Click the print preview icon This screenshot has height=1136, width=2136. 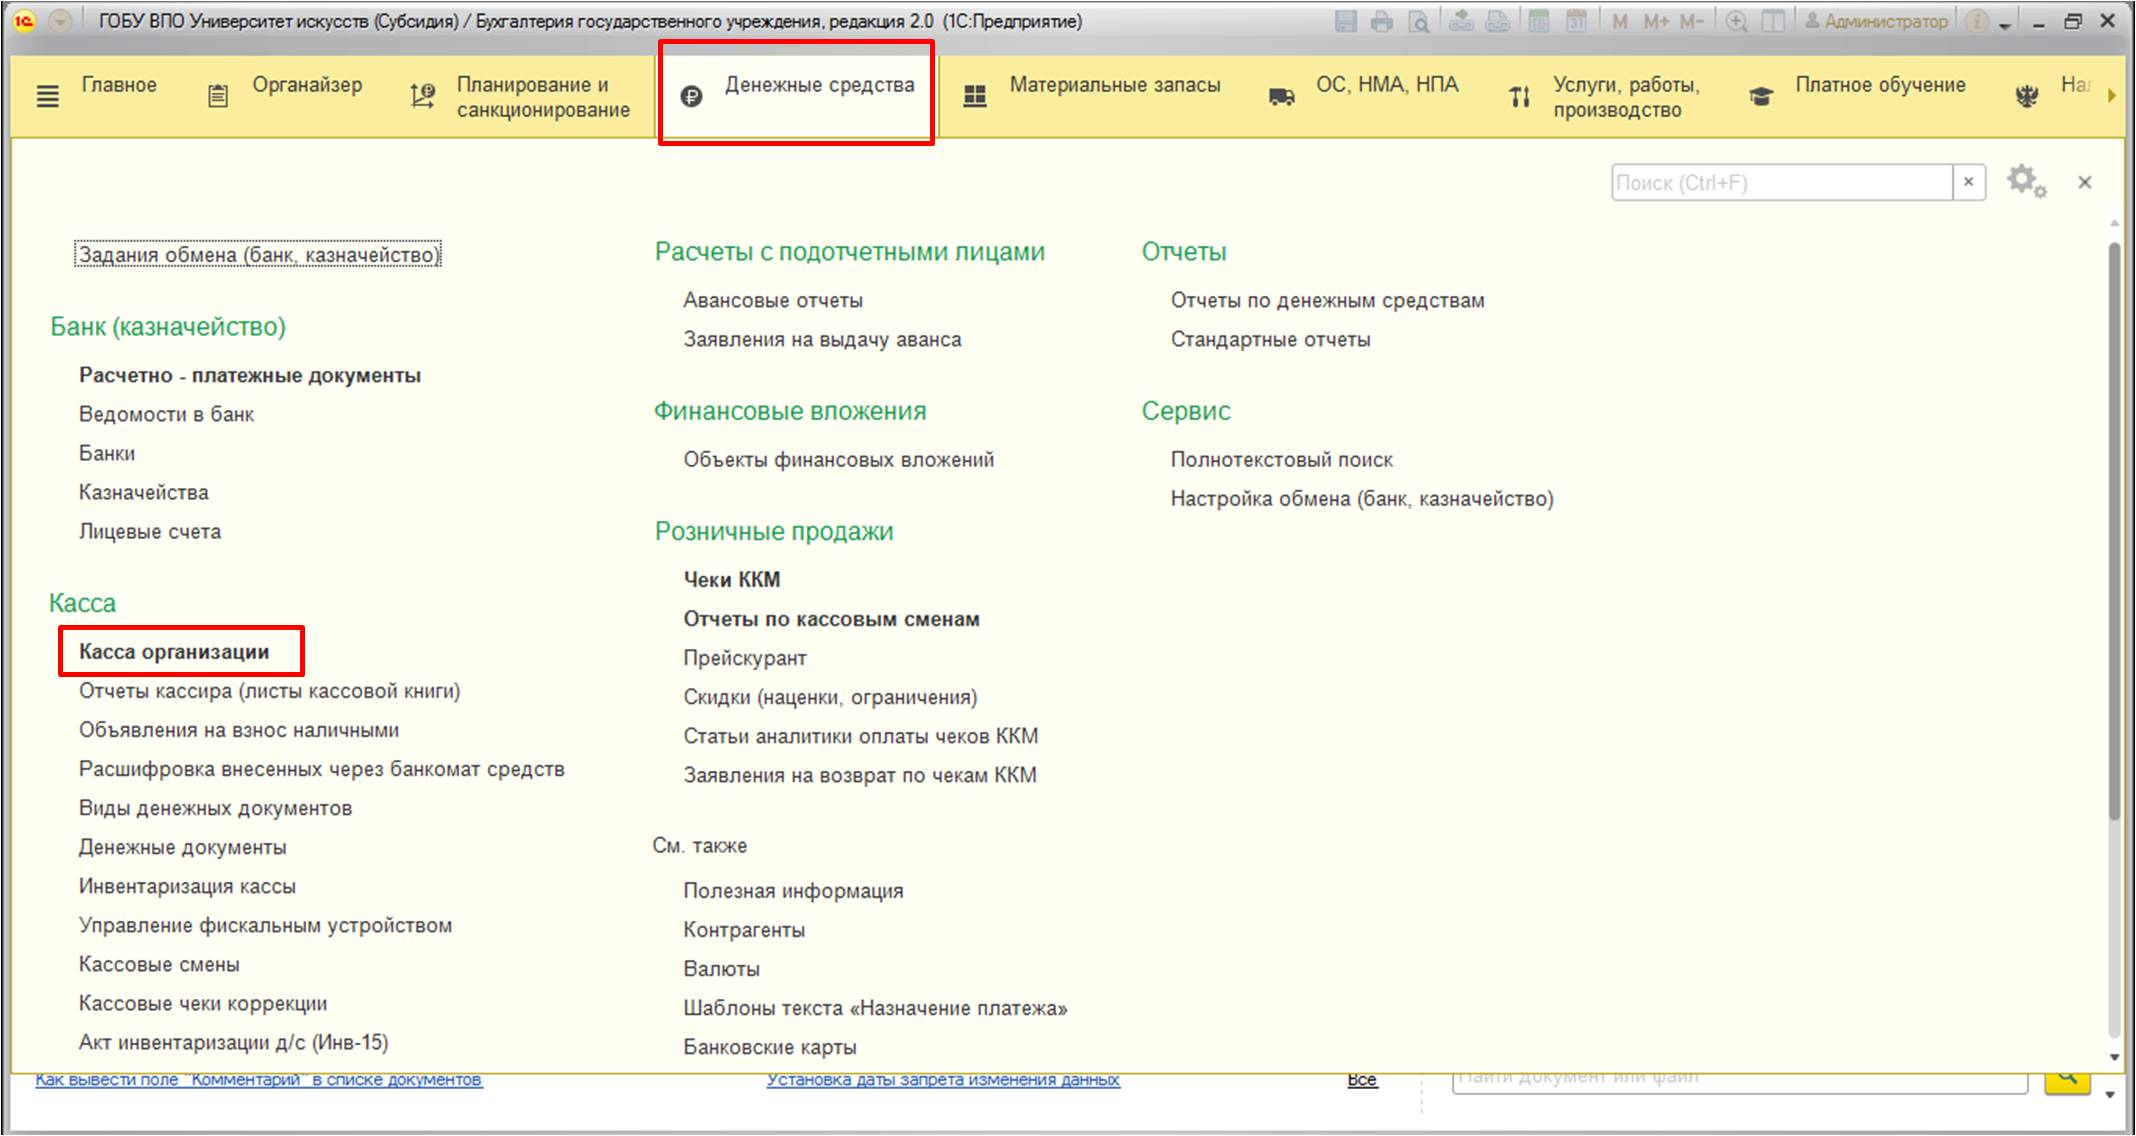tap(1418, 21)
